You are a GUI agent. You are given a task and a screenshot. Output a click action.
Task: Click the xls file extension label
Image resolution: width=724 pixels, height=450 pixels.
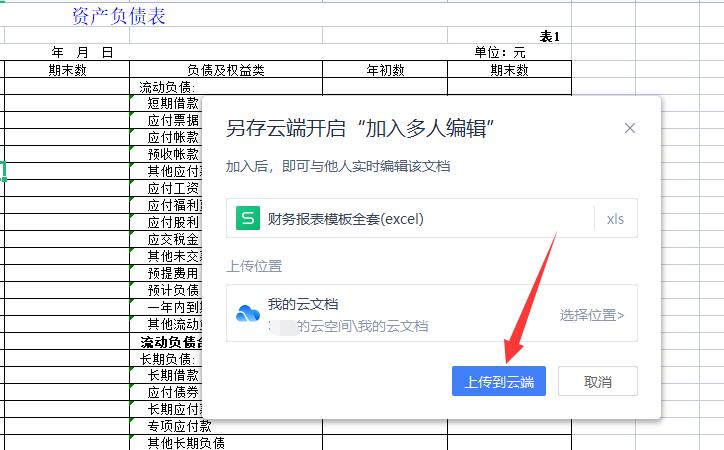point(615,219)
